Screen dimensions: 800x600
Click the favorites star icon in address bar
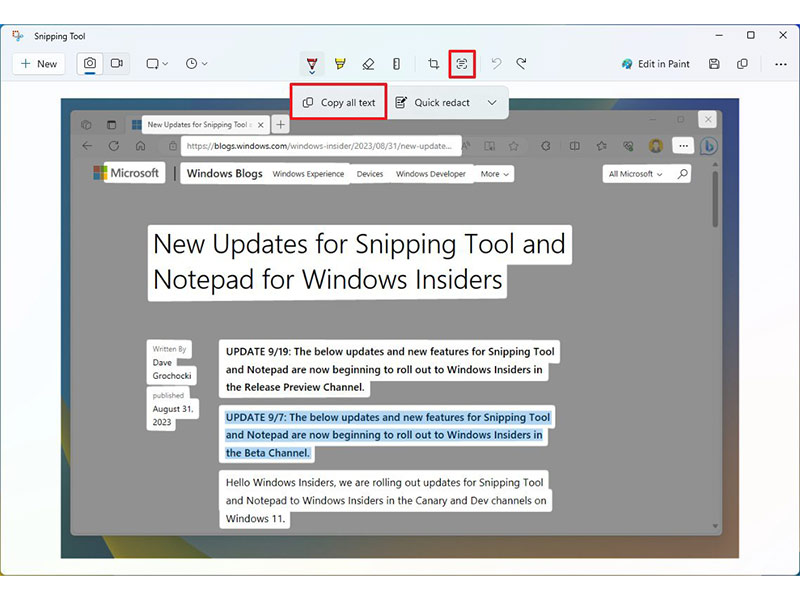513,146
